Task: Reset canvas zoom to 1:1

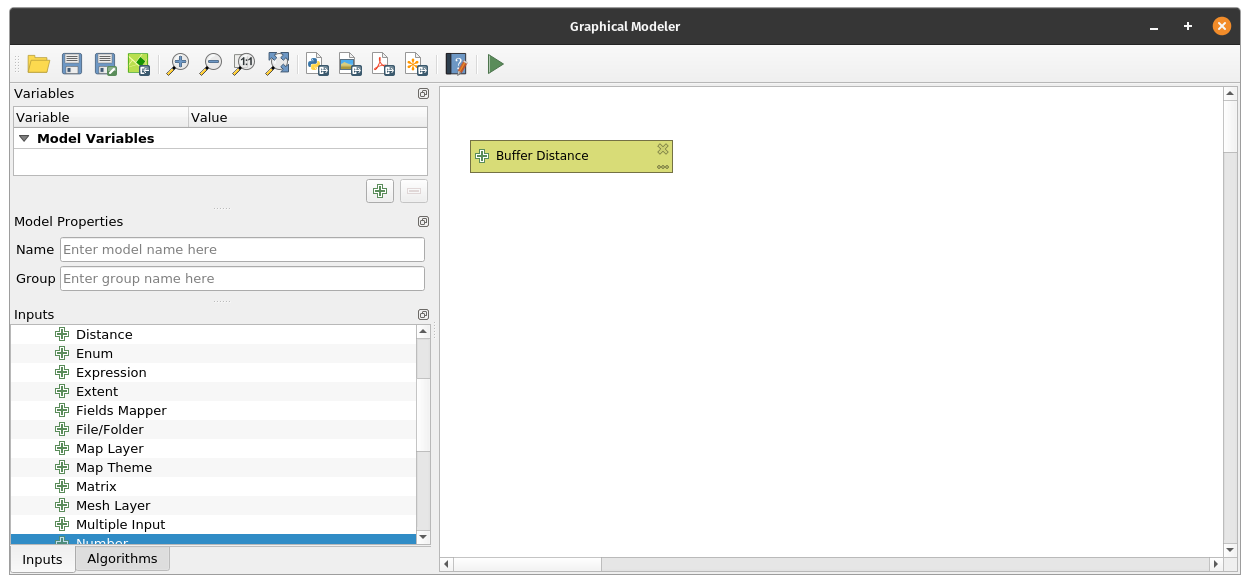Action: click(x=244, y=65)
